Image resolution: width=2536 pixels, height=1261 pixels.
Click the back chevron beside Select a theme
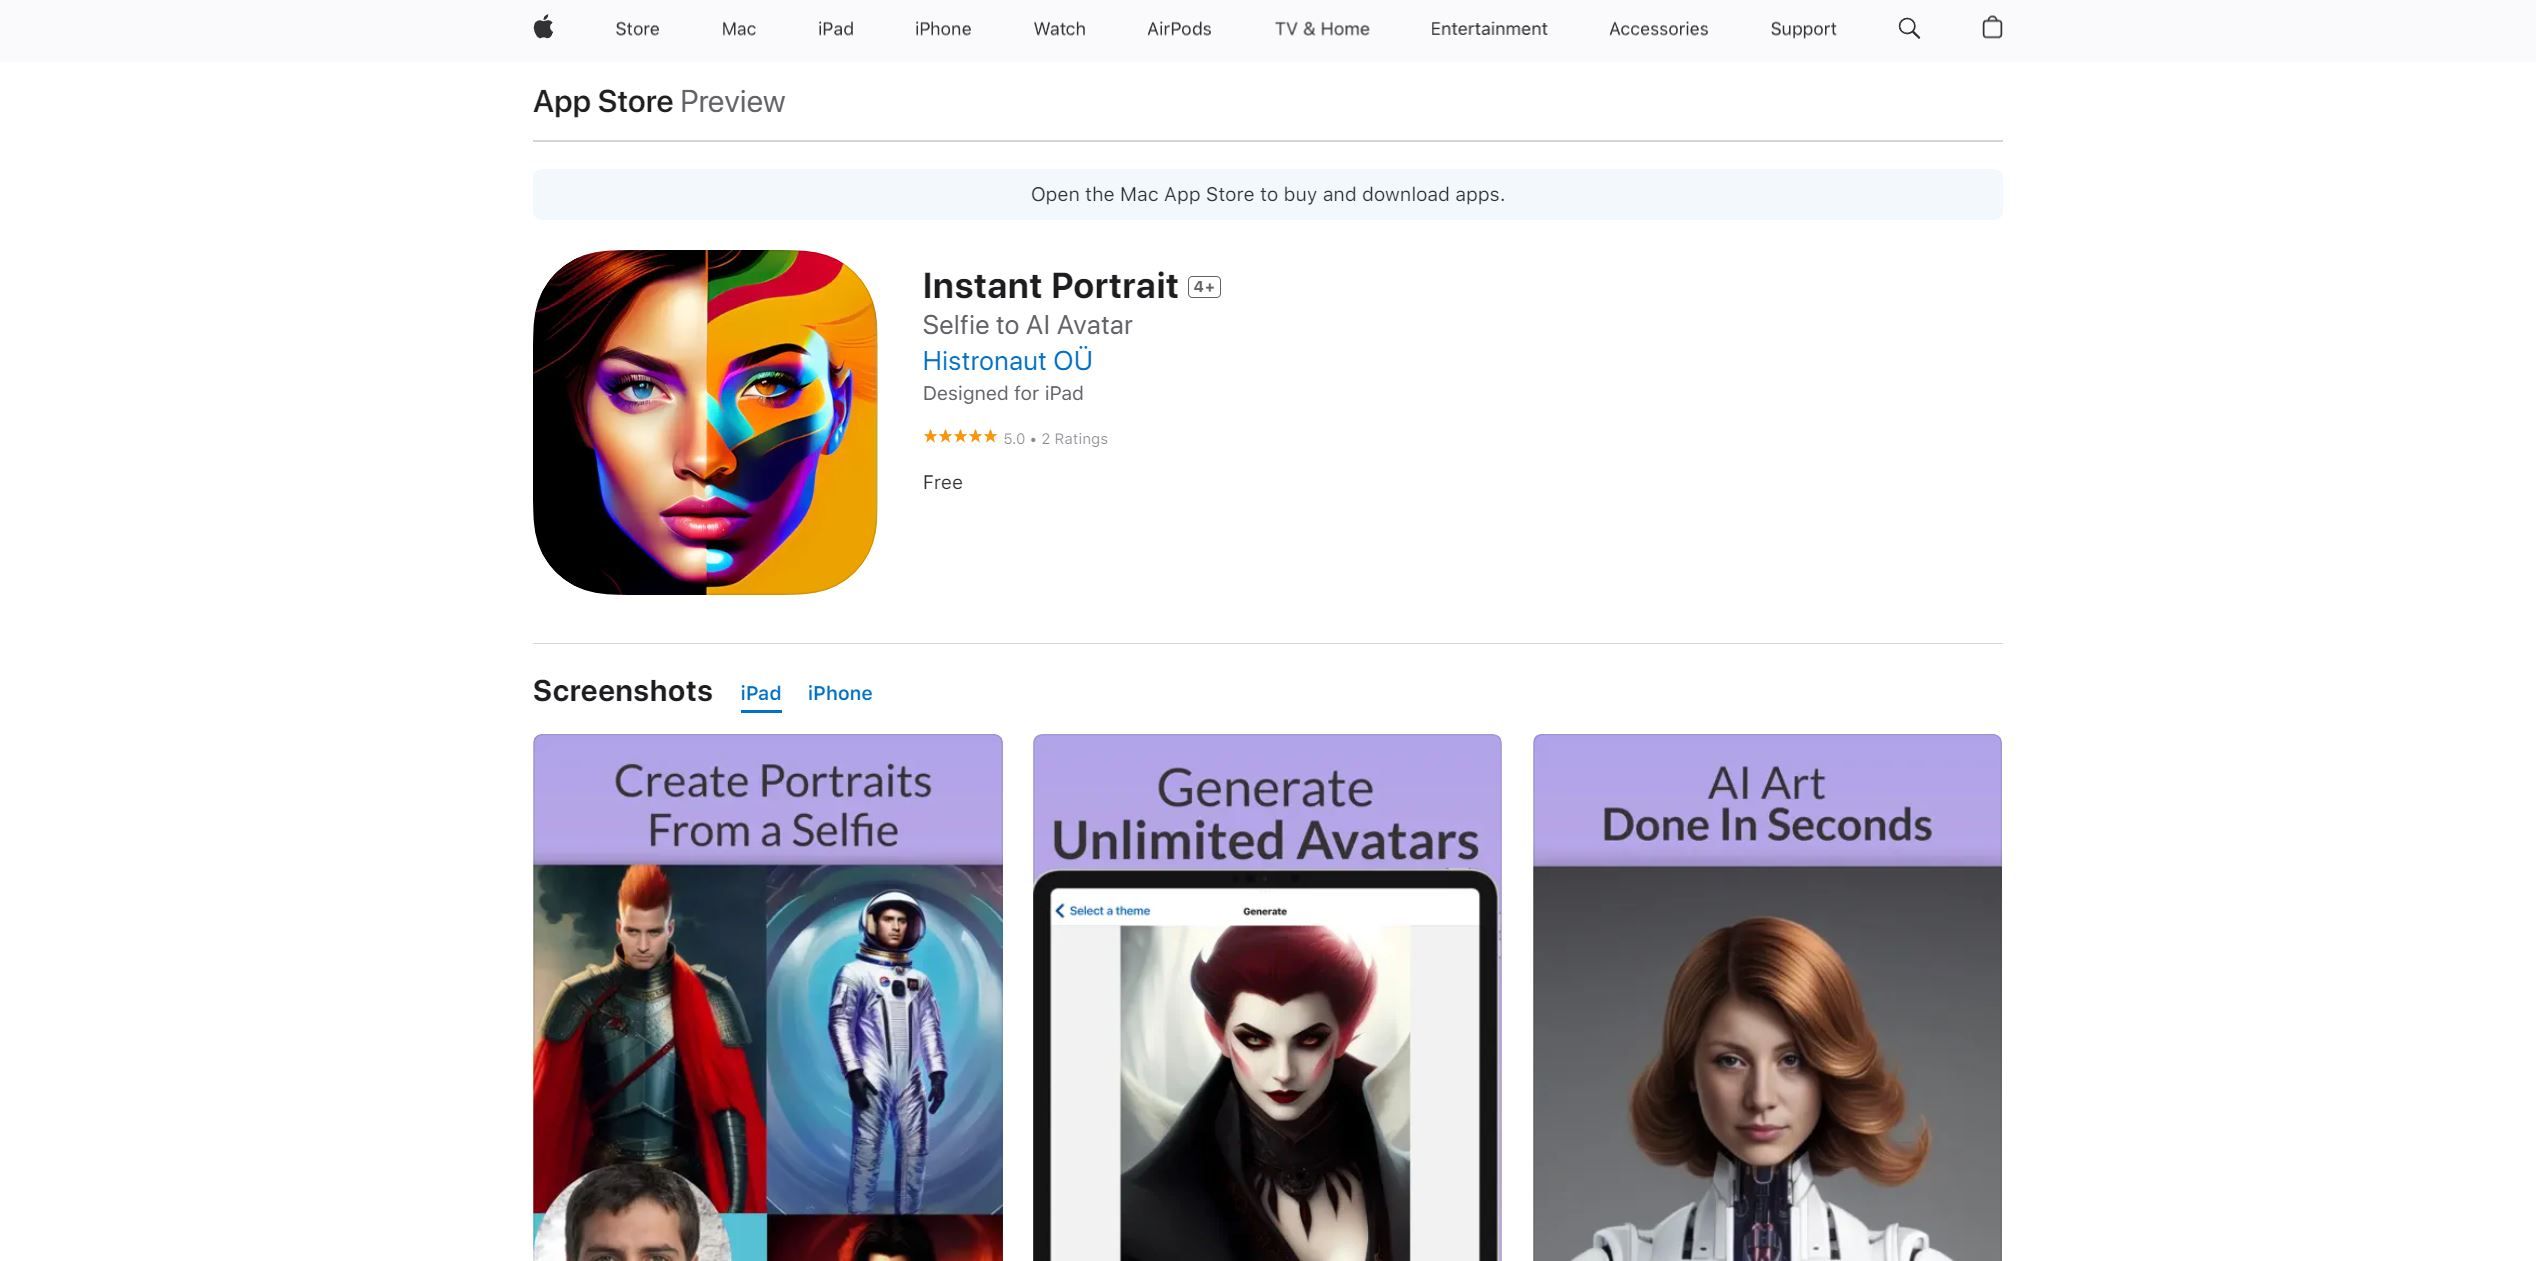[1060, 911]
